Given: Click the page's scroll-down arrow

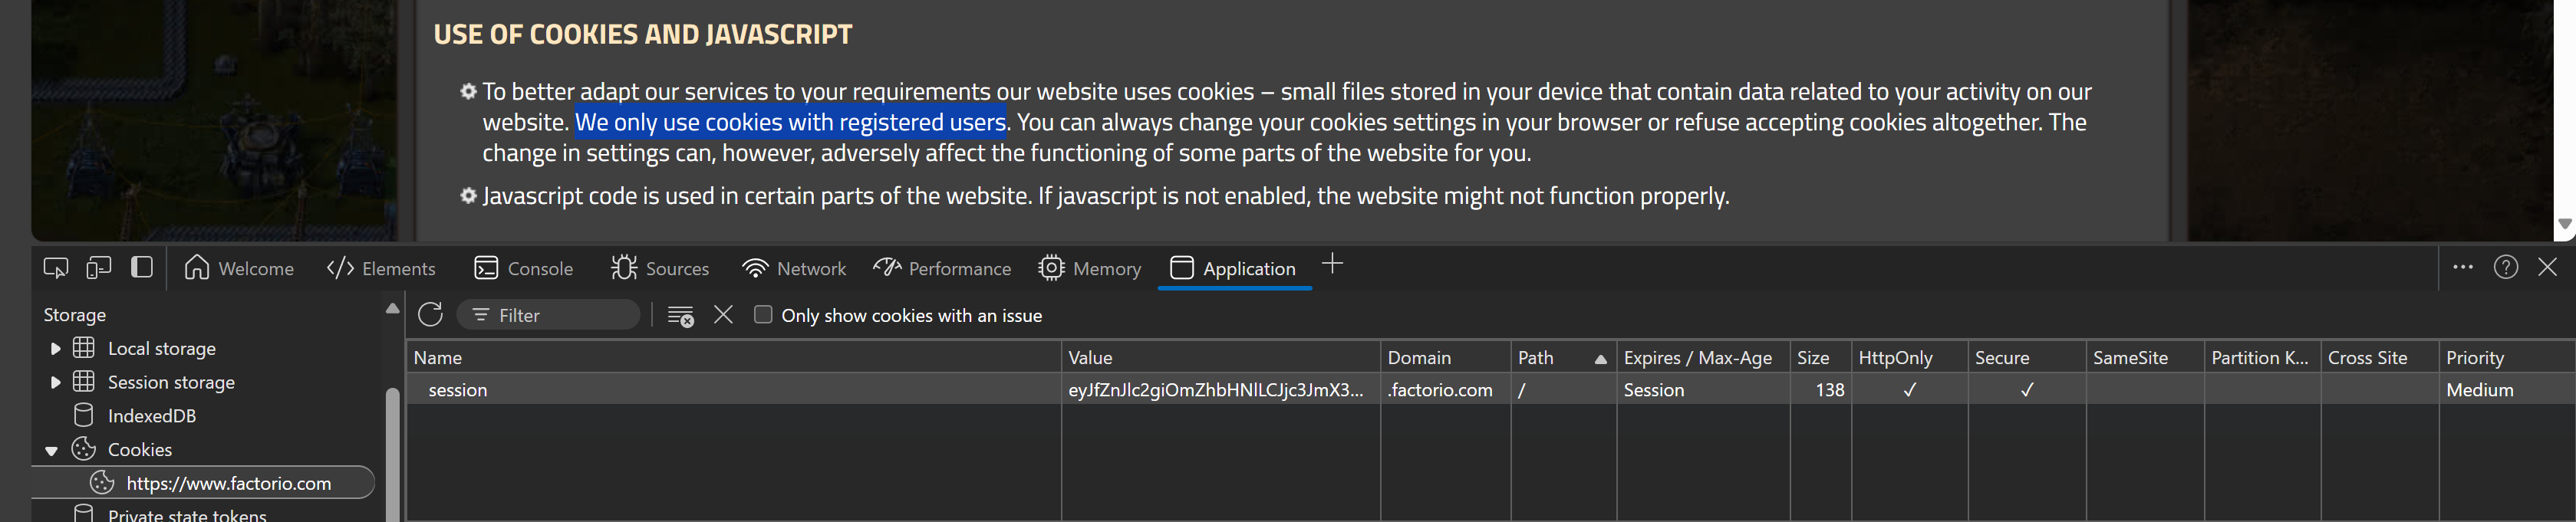Looking at the screenshot, I should [x=2565, y=224].
